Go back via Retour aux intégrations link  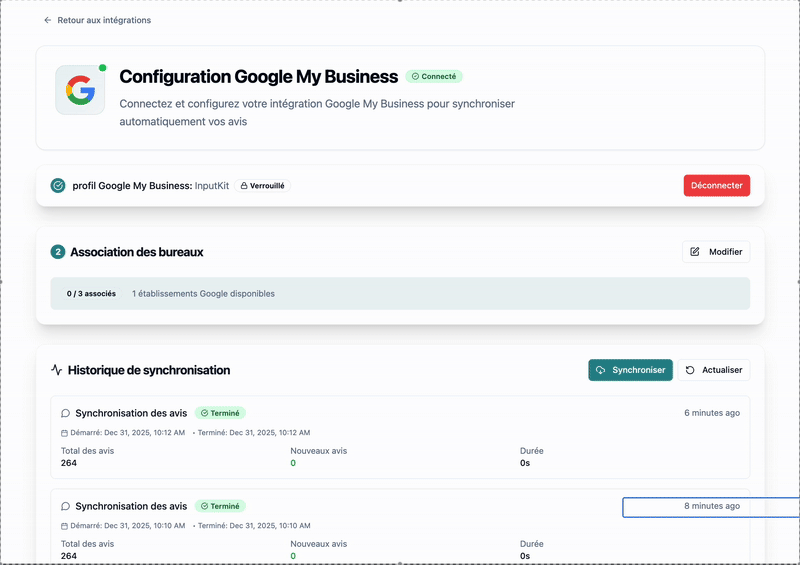pyautogui.click(x=97, y=20)
